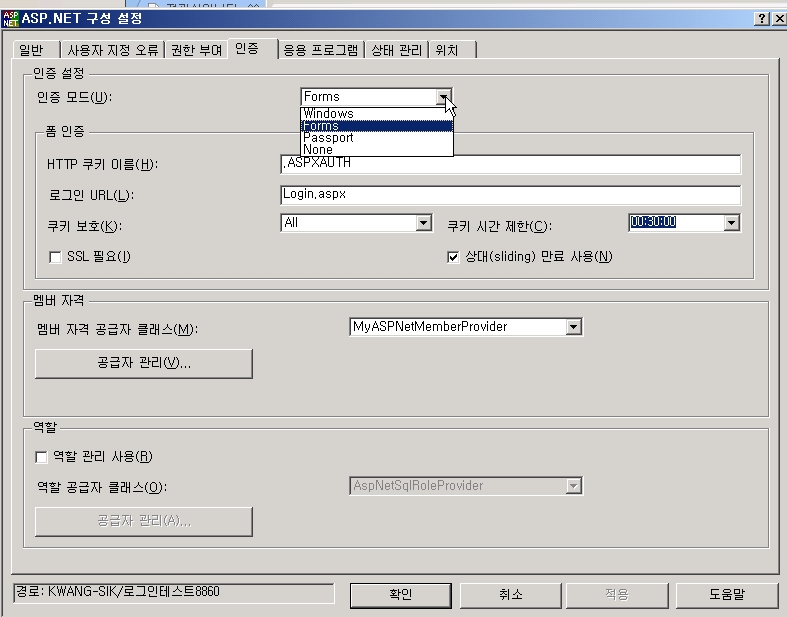Open the 일반 tab
The image size is (787, 617).
(35, 50)
